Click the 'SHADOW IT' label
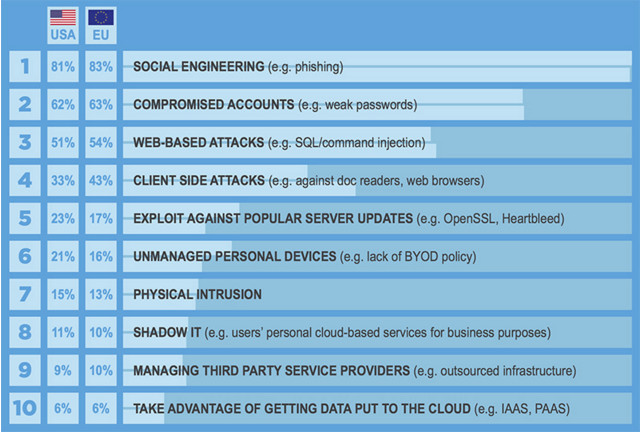 (167, 332)
